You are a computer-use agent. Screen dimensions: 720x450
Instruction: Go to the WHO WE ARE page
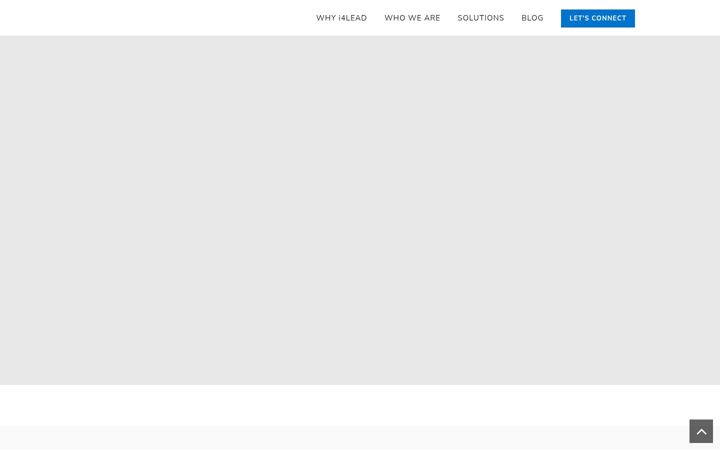point(412,18)
